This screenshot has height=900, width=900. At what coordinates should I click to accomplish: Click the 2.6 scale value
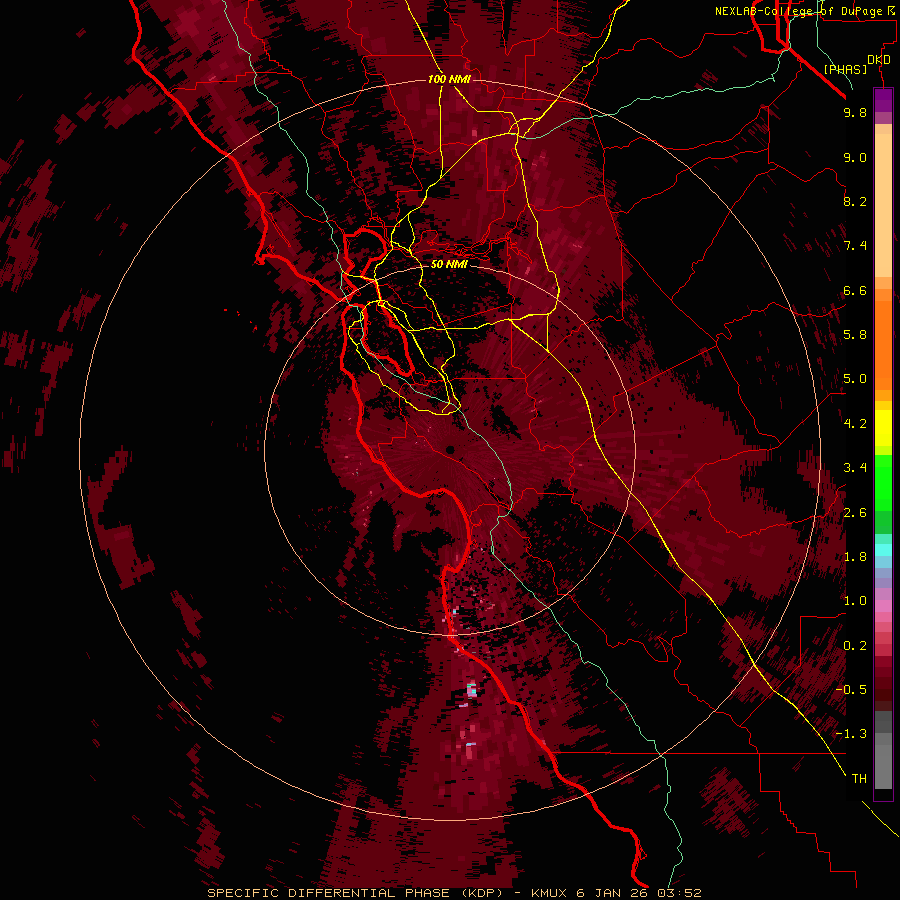855,513
